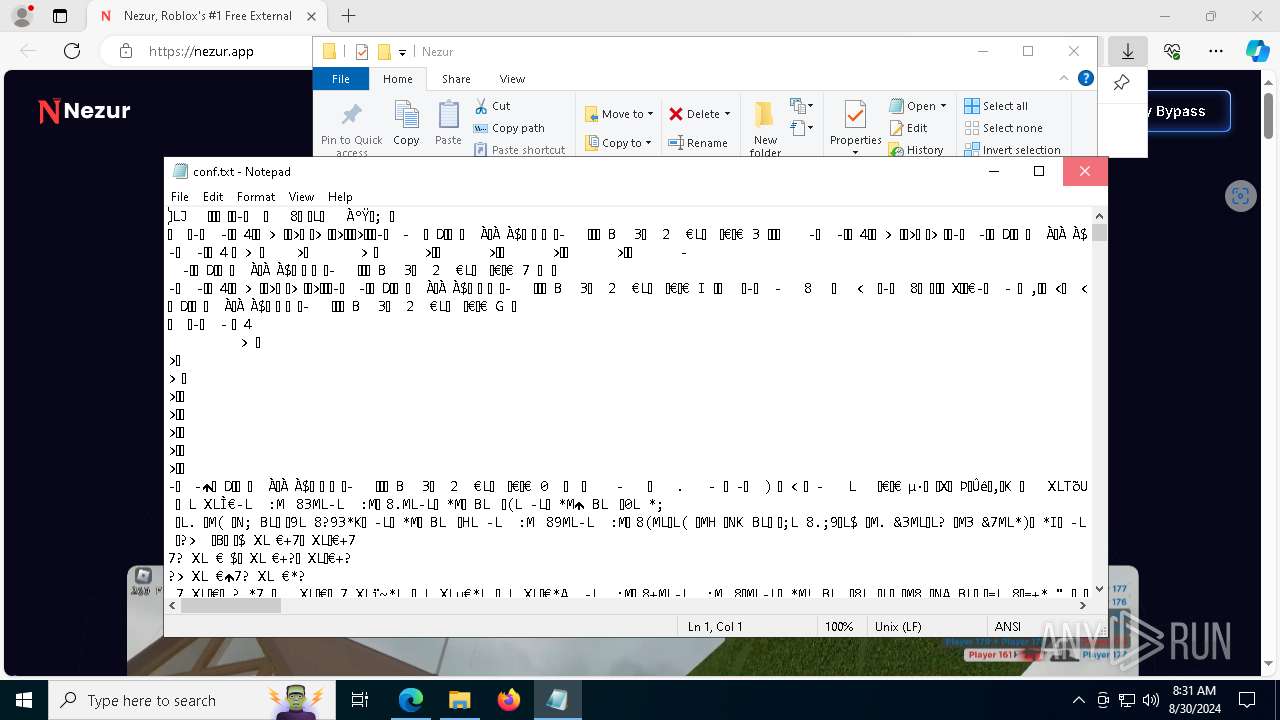1280x720 pixels.
Task: Click the Quick Access properties checkmark icon
Action: (362, 52)
